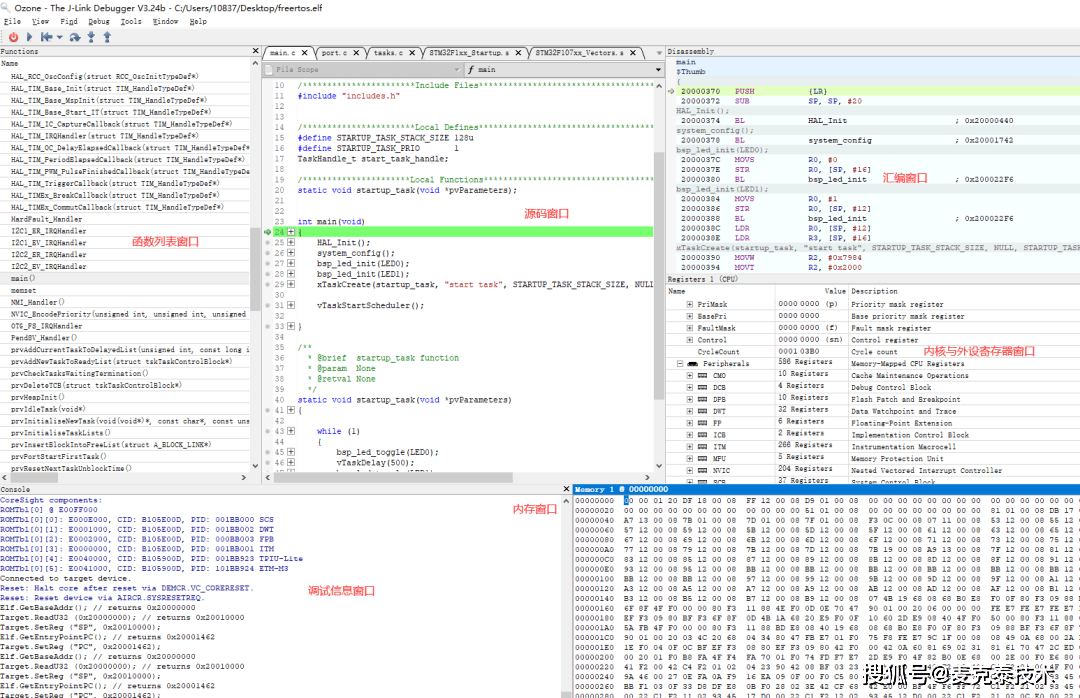Click the red power/stop debug session icon
The image size is (1080, 698).
pos(13,37)
